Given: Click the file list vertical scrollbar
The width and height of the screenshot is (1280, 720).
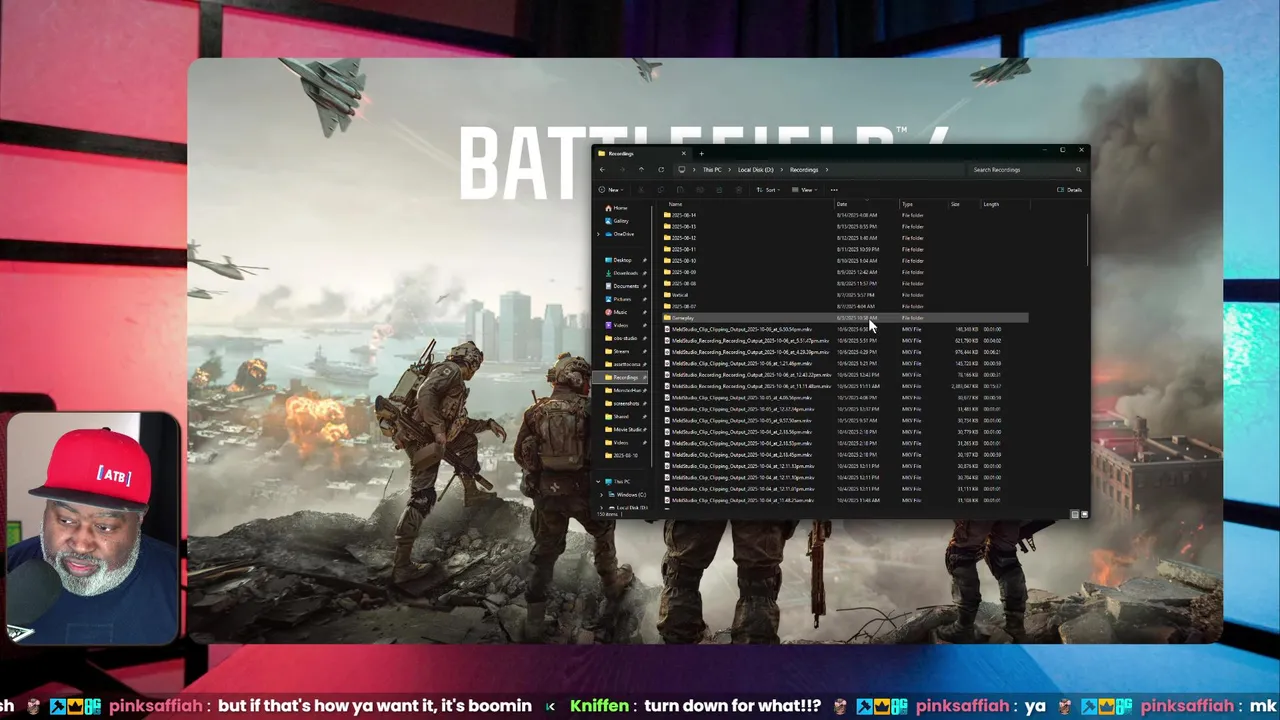Looking at the screenshot, I should click(x=1086, y=240).
